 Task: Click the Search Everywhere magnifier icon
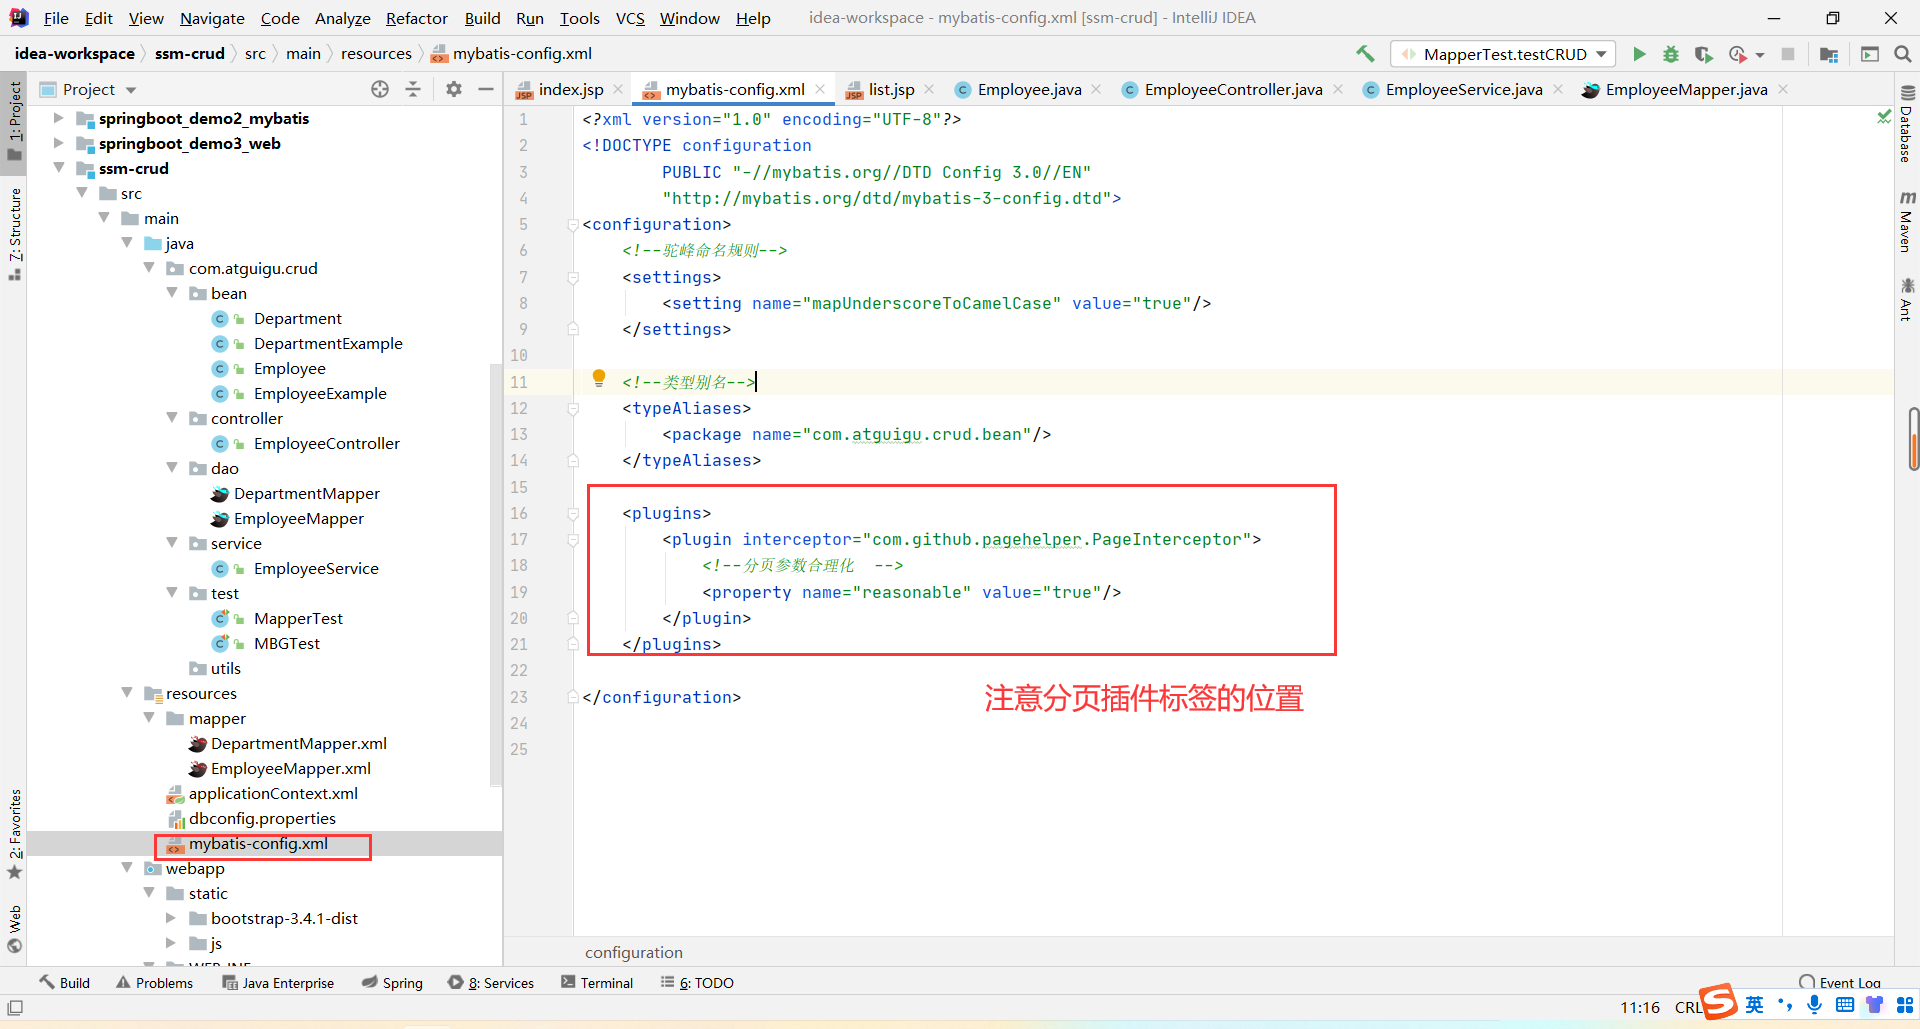(x=1902, y=54)
